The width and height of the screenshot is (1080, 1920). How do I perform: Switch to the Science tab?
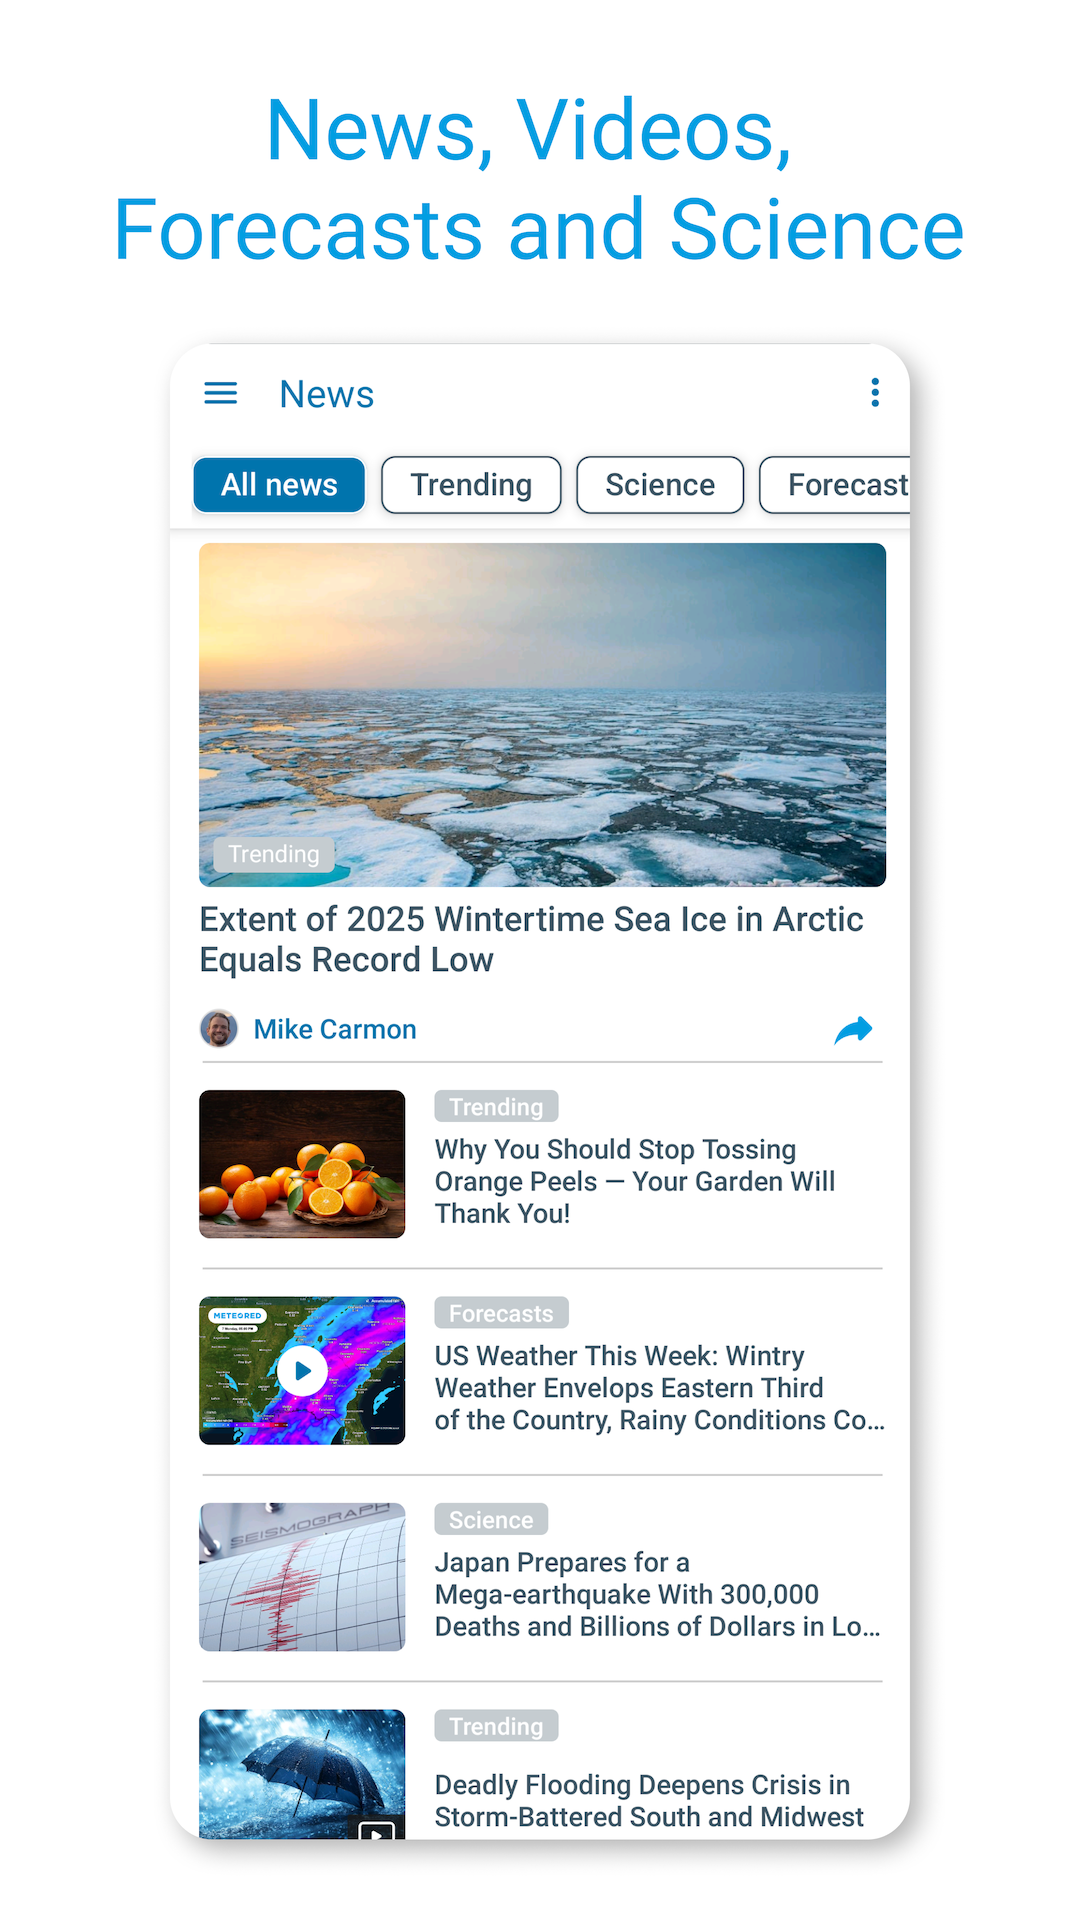tap(660, 485)
